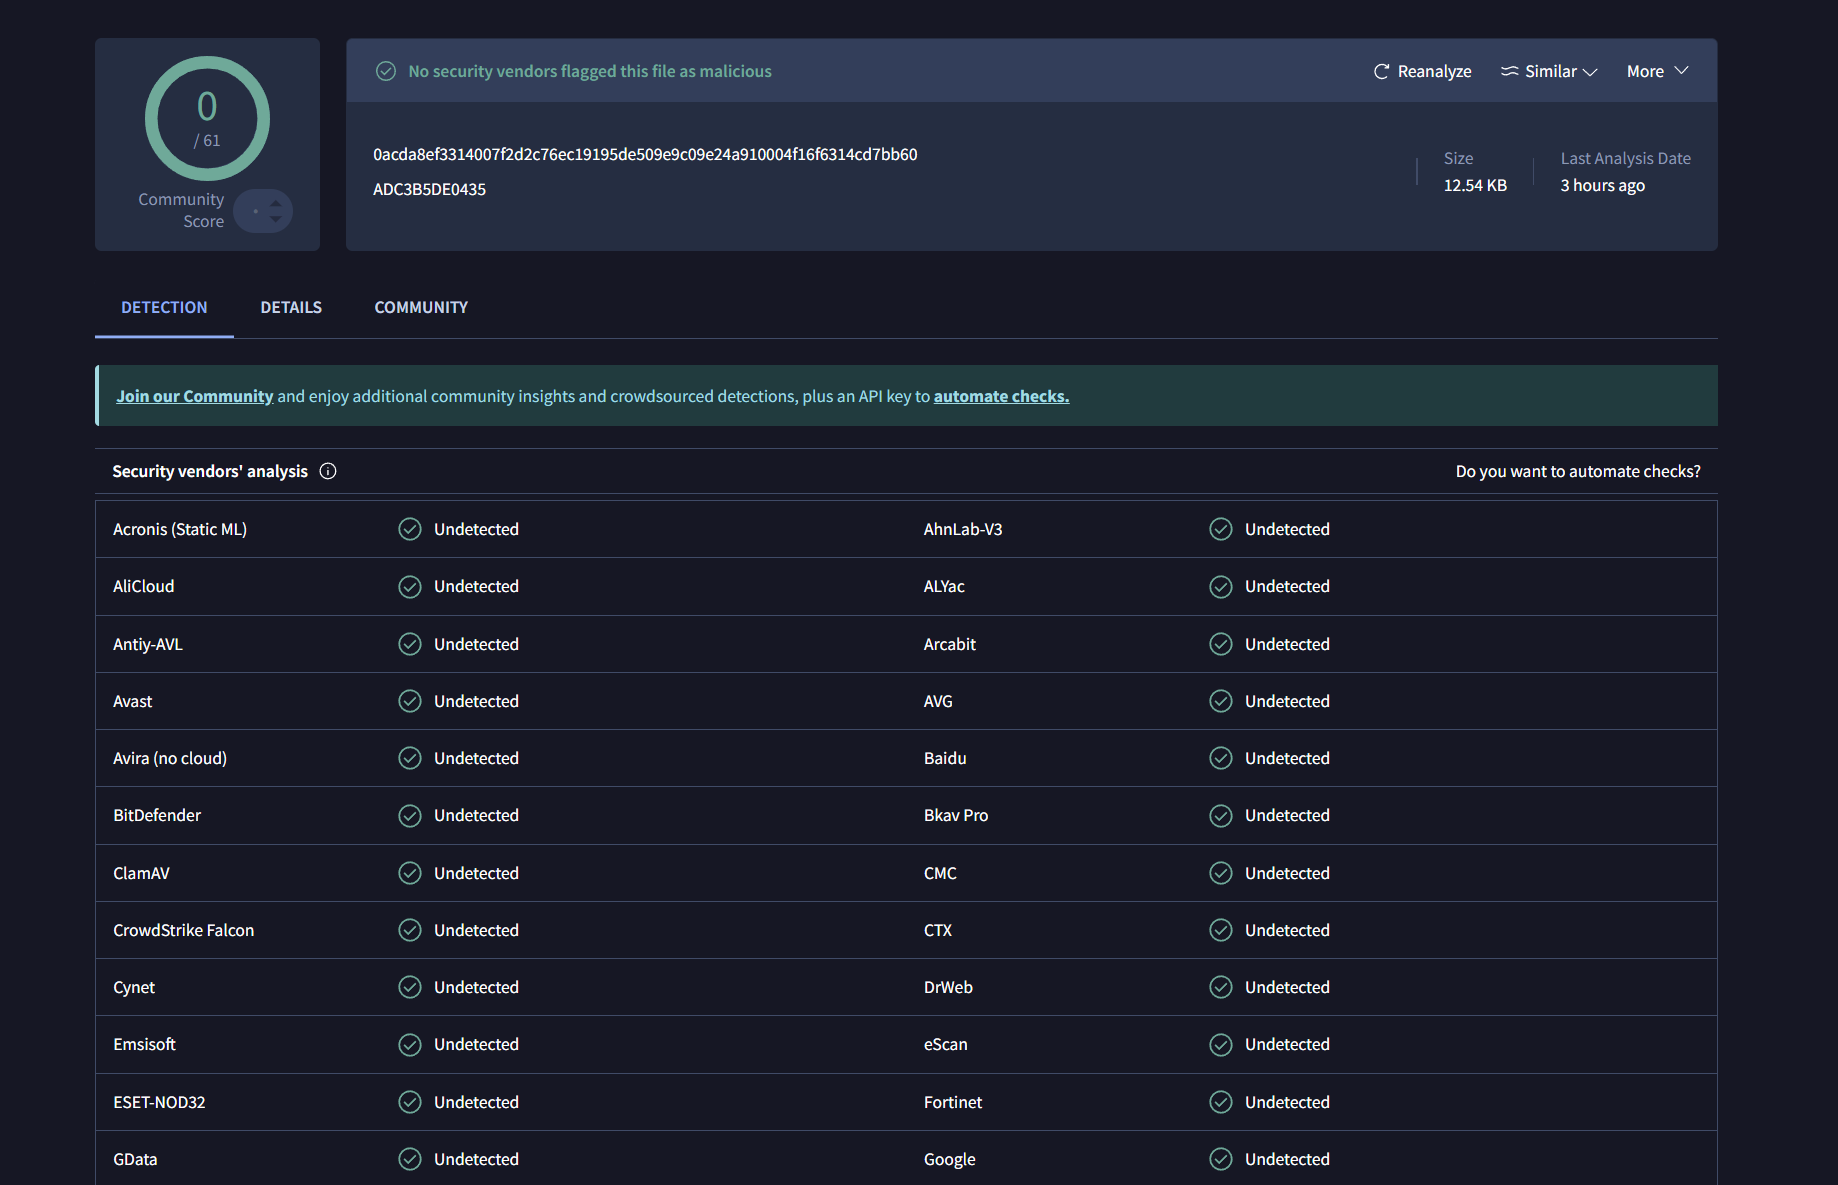Open the COMMUNITY tab
The height and width of the screenshot is (1185, 1838).
(421, 307)
